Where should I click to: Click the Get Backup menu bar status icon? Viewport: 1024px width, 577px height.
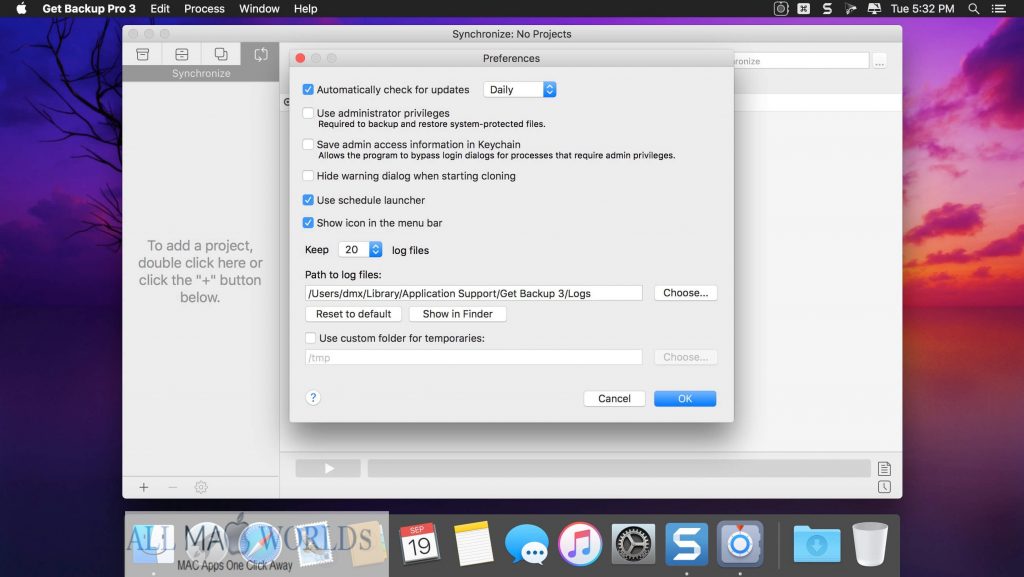(x=781, y=8)
